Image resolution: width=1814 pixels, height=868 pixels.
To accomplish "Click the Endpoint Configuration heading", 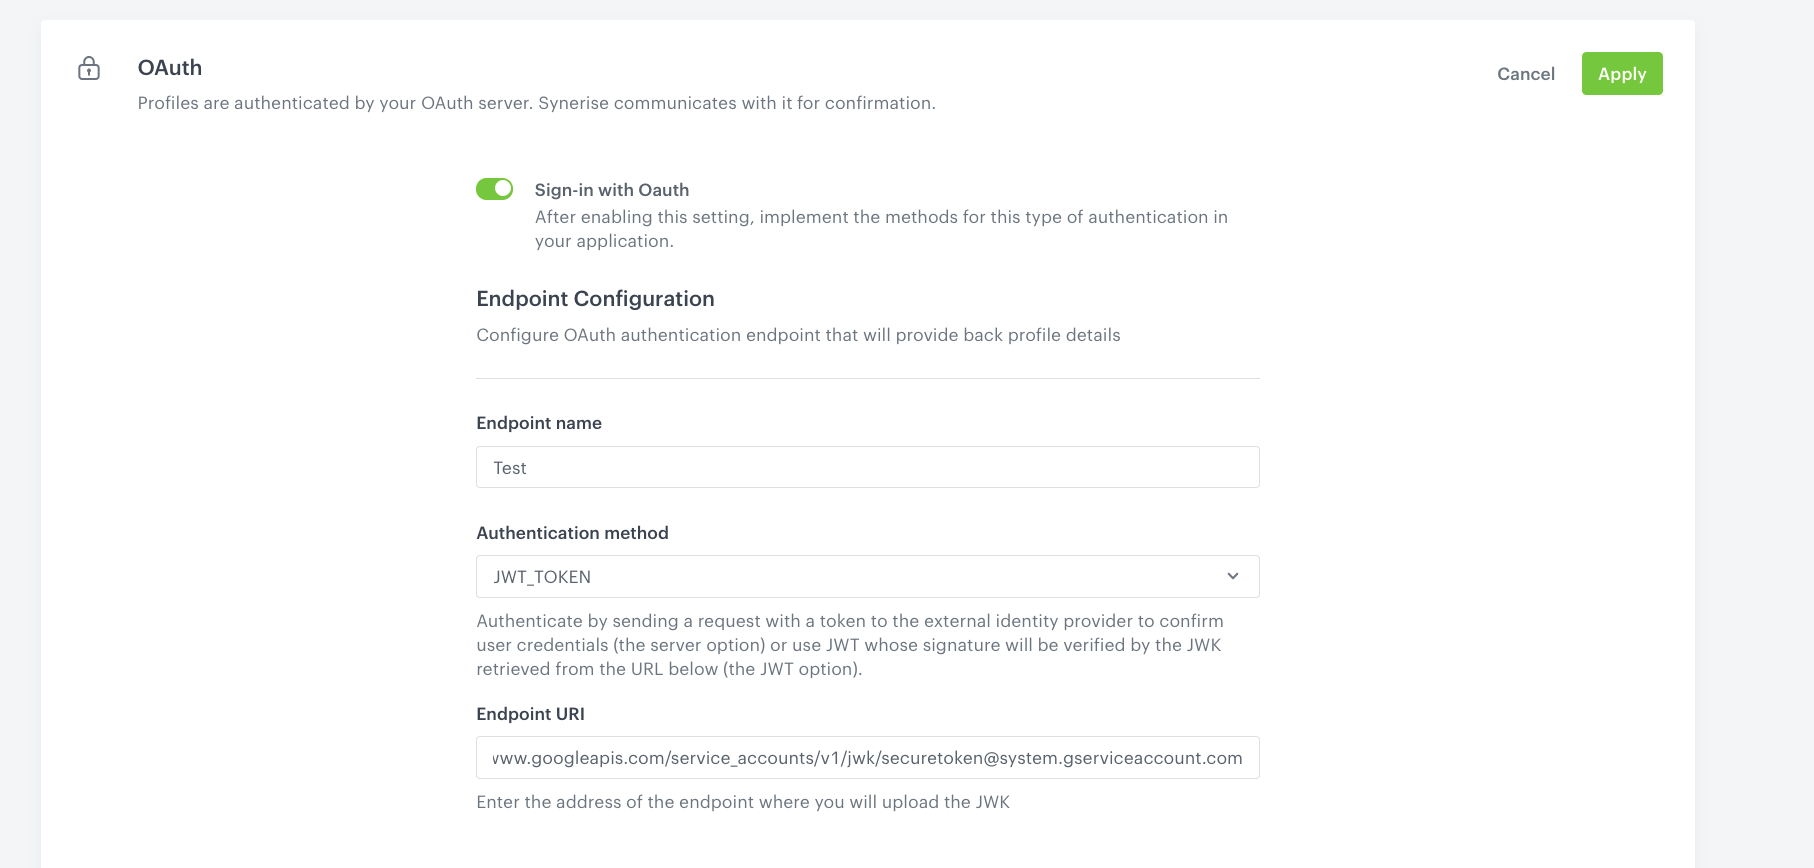I will click(x=594, y=298).
